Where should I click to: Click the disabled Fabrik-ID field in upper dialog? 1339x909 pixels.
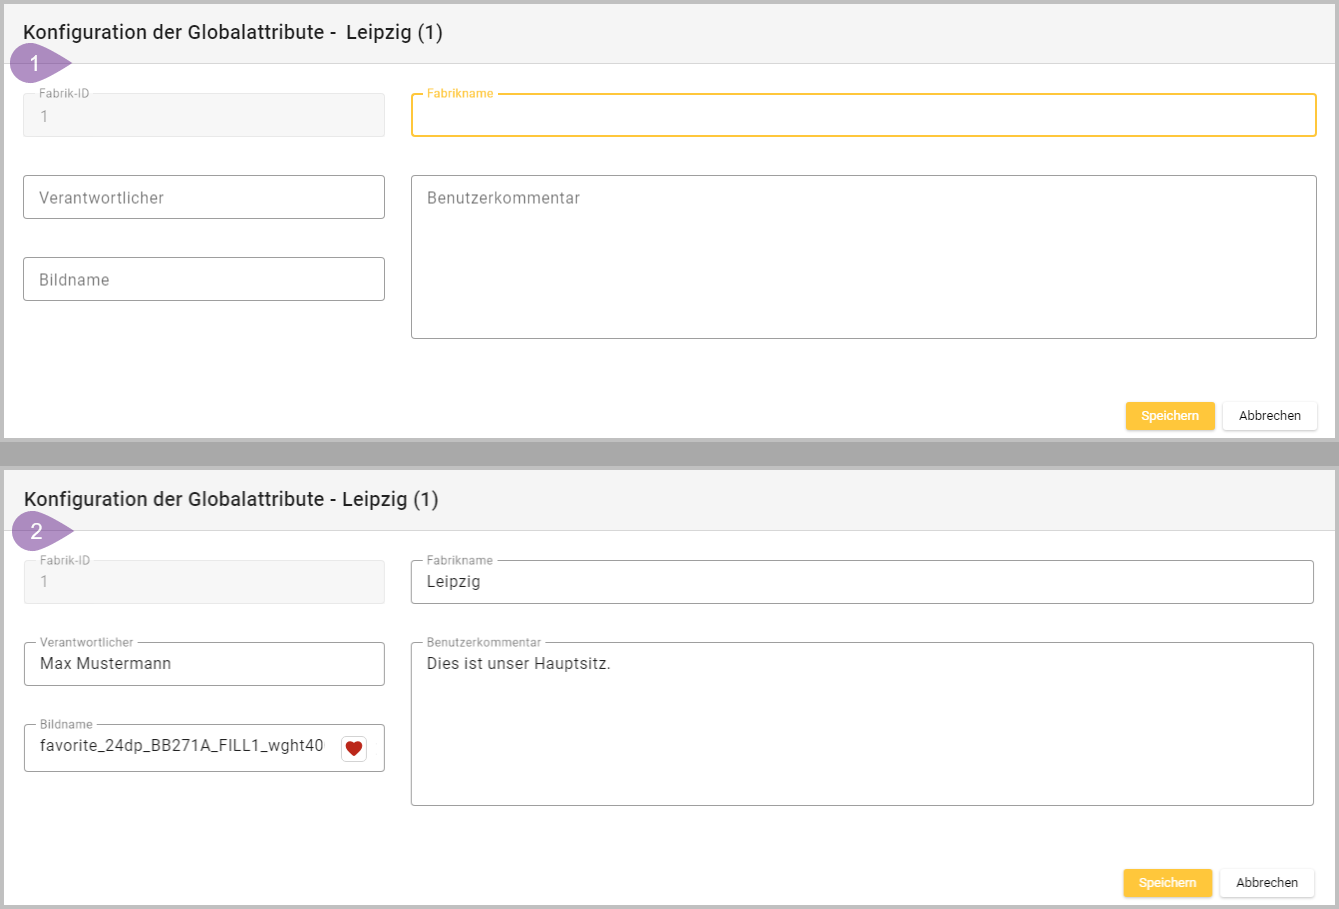coord(204,116)
